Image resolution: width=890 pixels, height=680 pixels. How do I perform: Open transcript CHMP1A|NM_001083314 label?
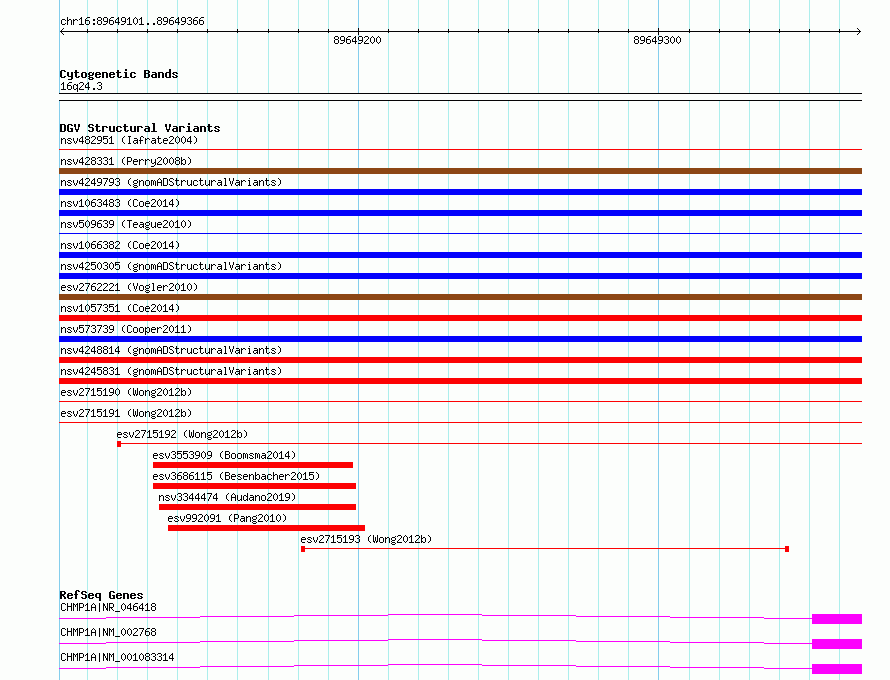[x=117, y=657]
